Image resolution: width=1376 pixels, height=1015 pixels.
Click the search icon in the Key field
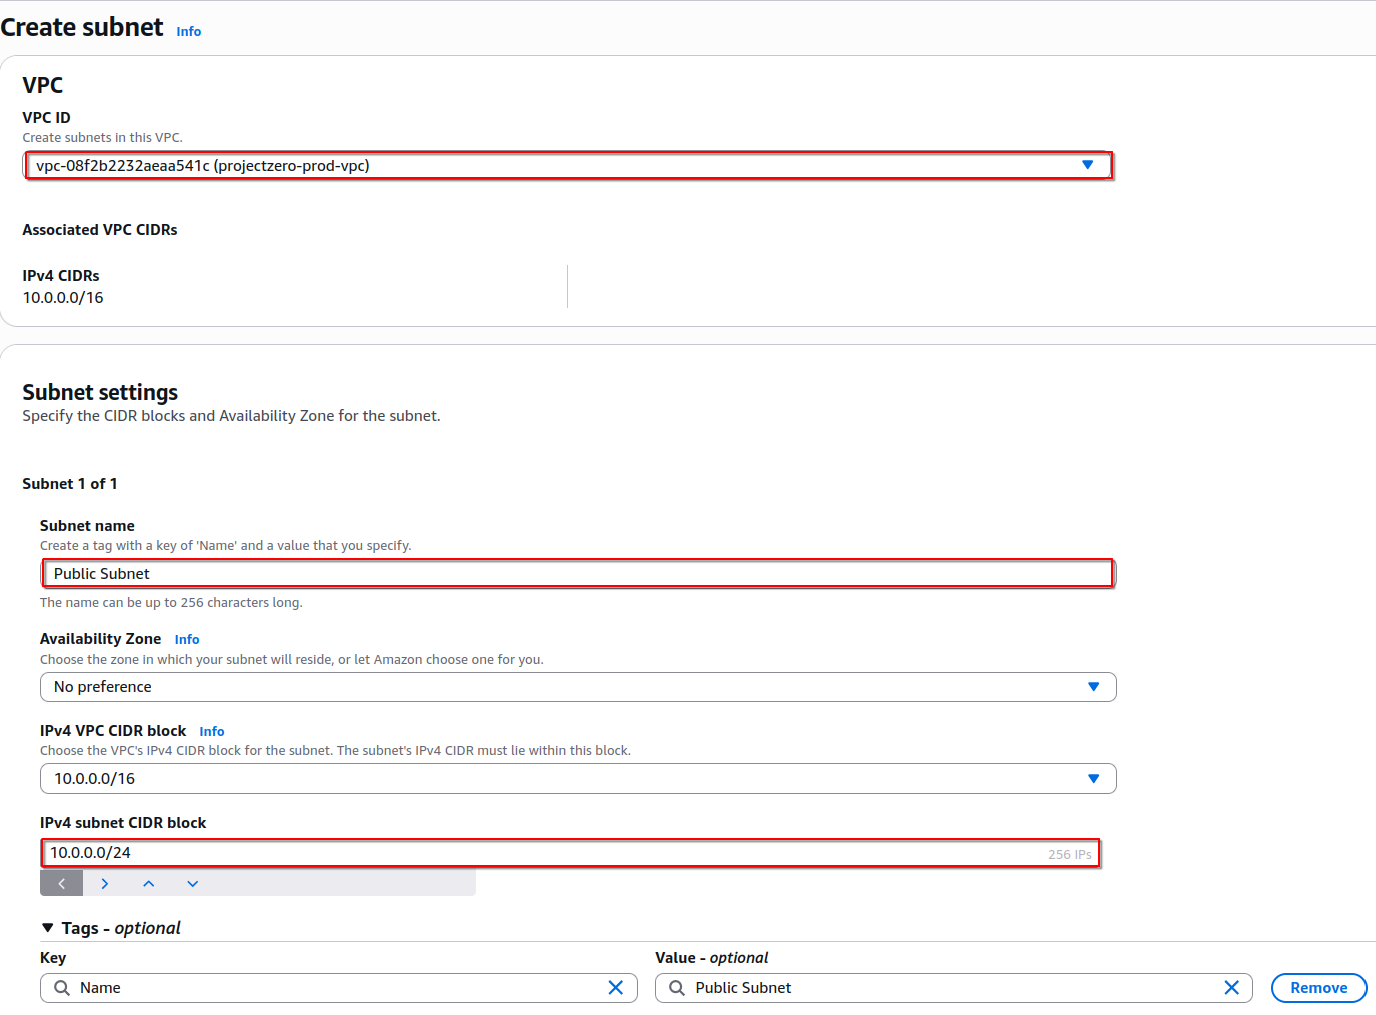pos(62,988)
